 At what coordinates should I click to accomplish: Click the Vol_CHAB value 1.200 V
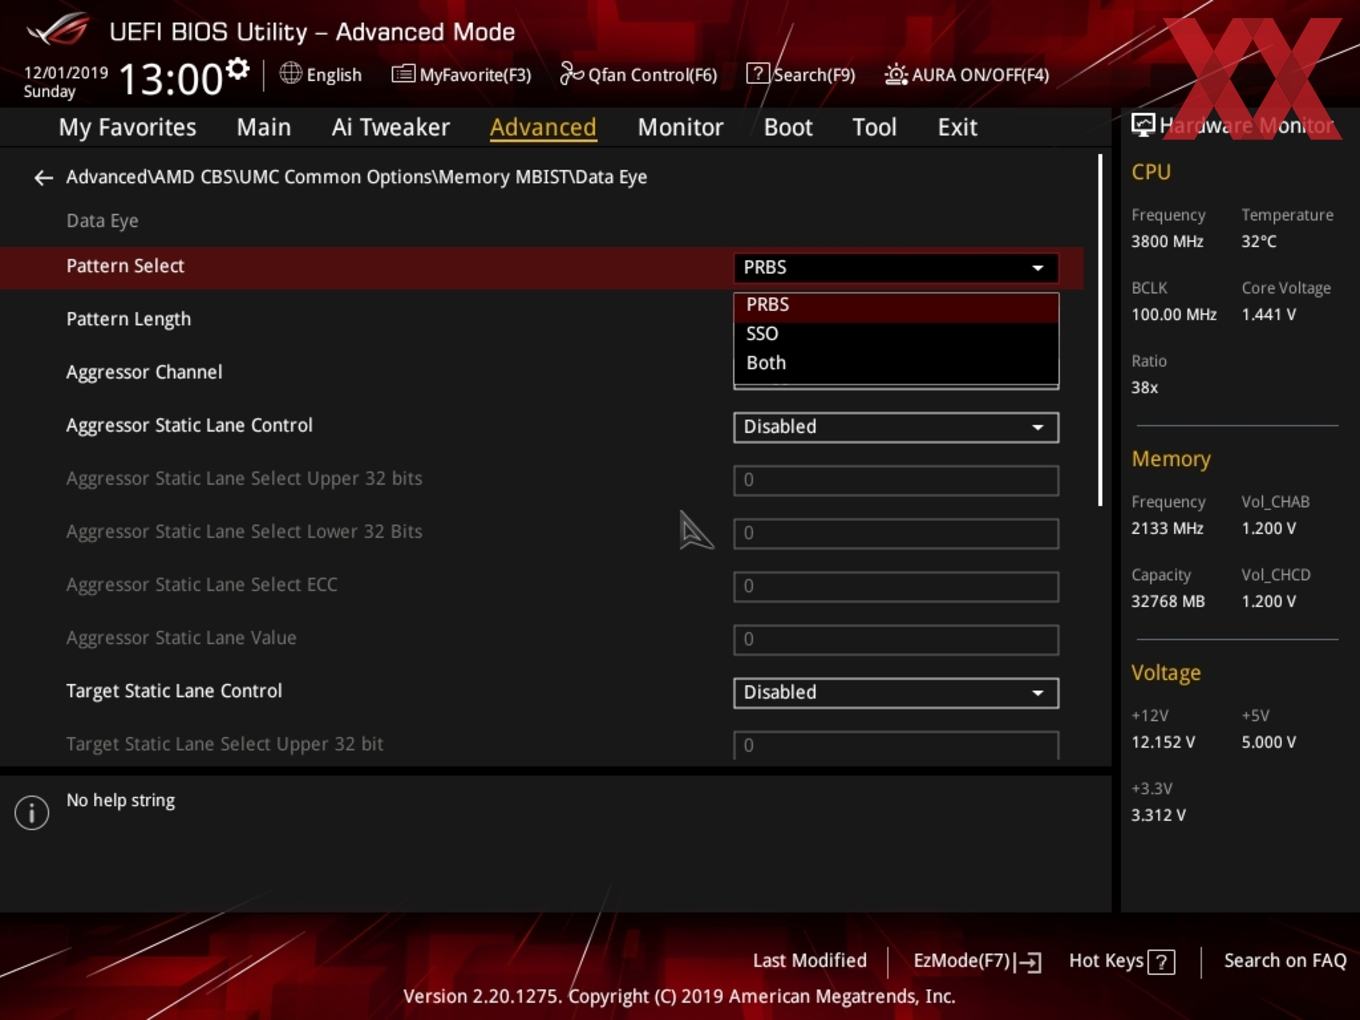[x=1269, y=529]
